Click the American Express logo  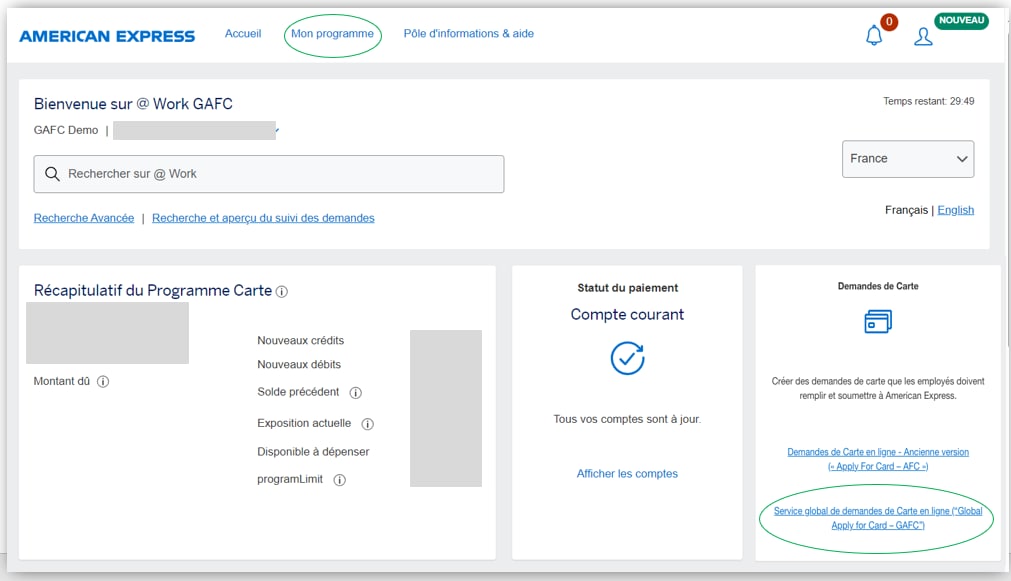107,36
